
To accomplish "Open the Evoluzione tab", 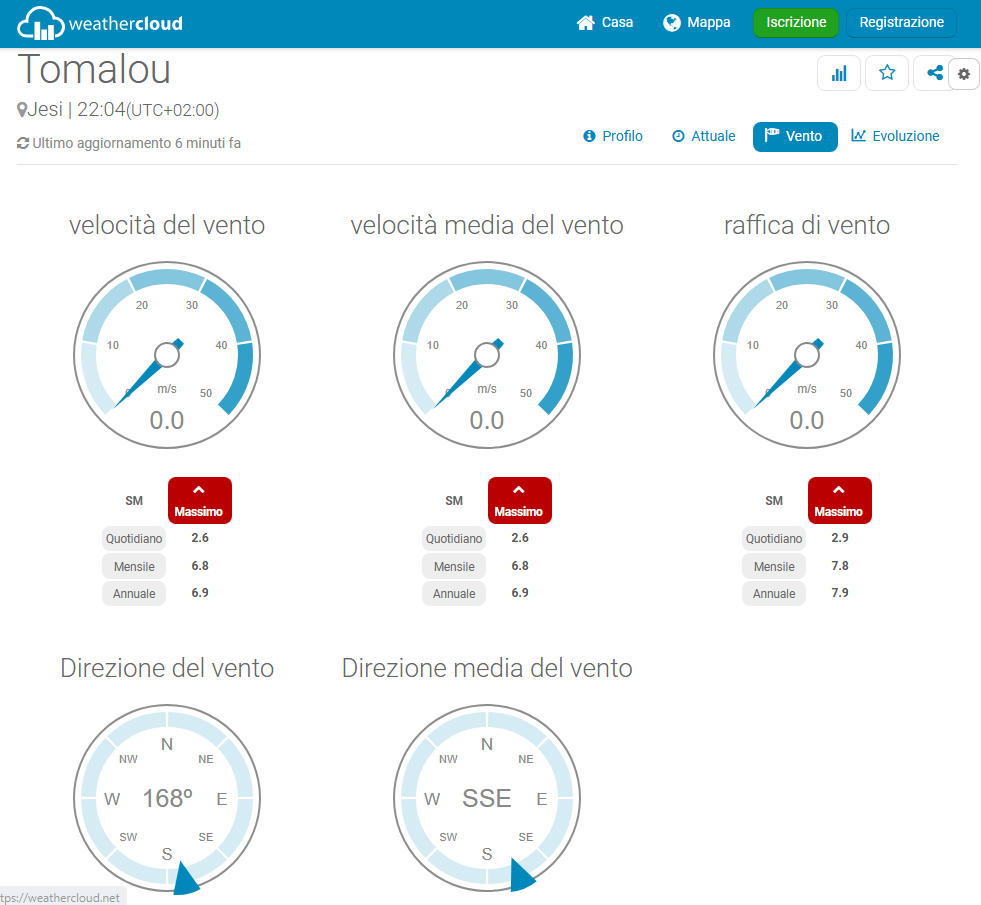I will click(895, 136).
